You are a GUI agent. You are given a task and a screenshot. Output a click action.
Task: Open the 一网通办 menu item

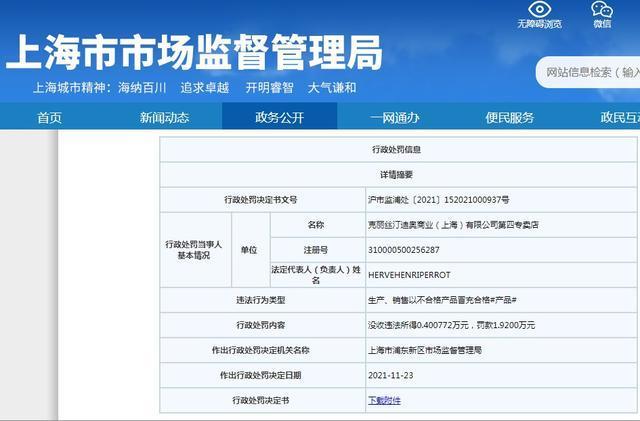coord(394,118)
